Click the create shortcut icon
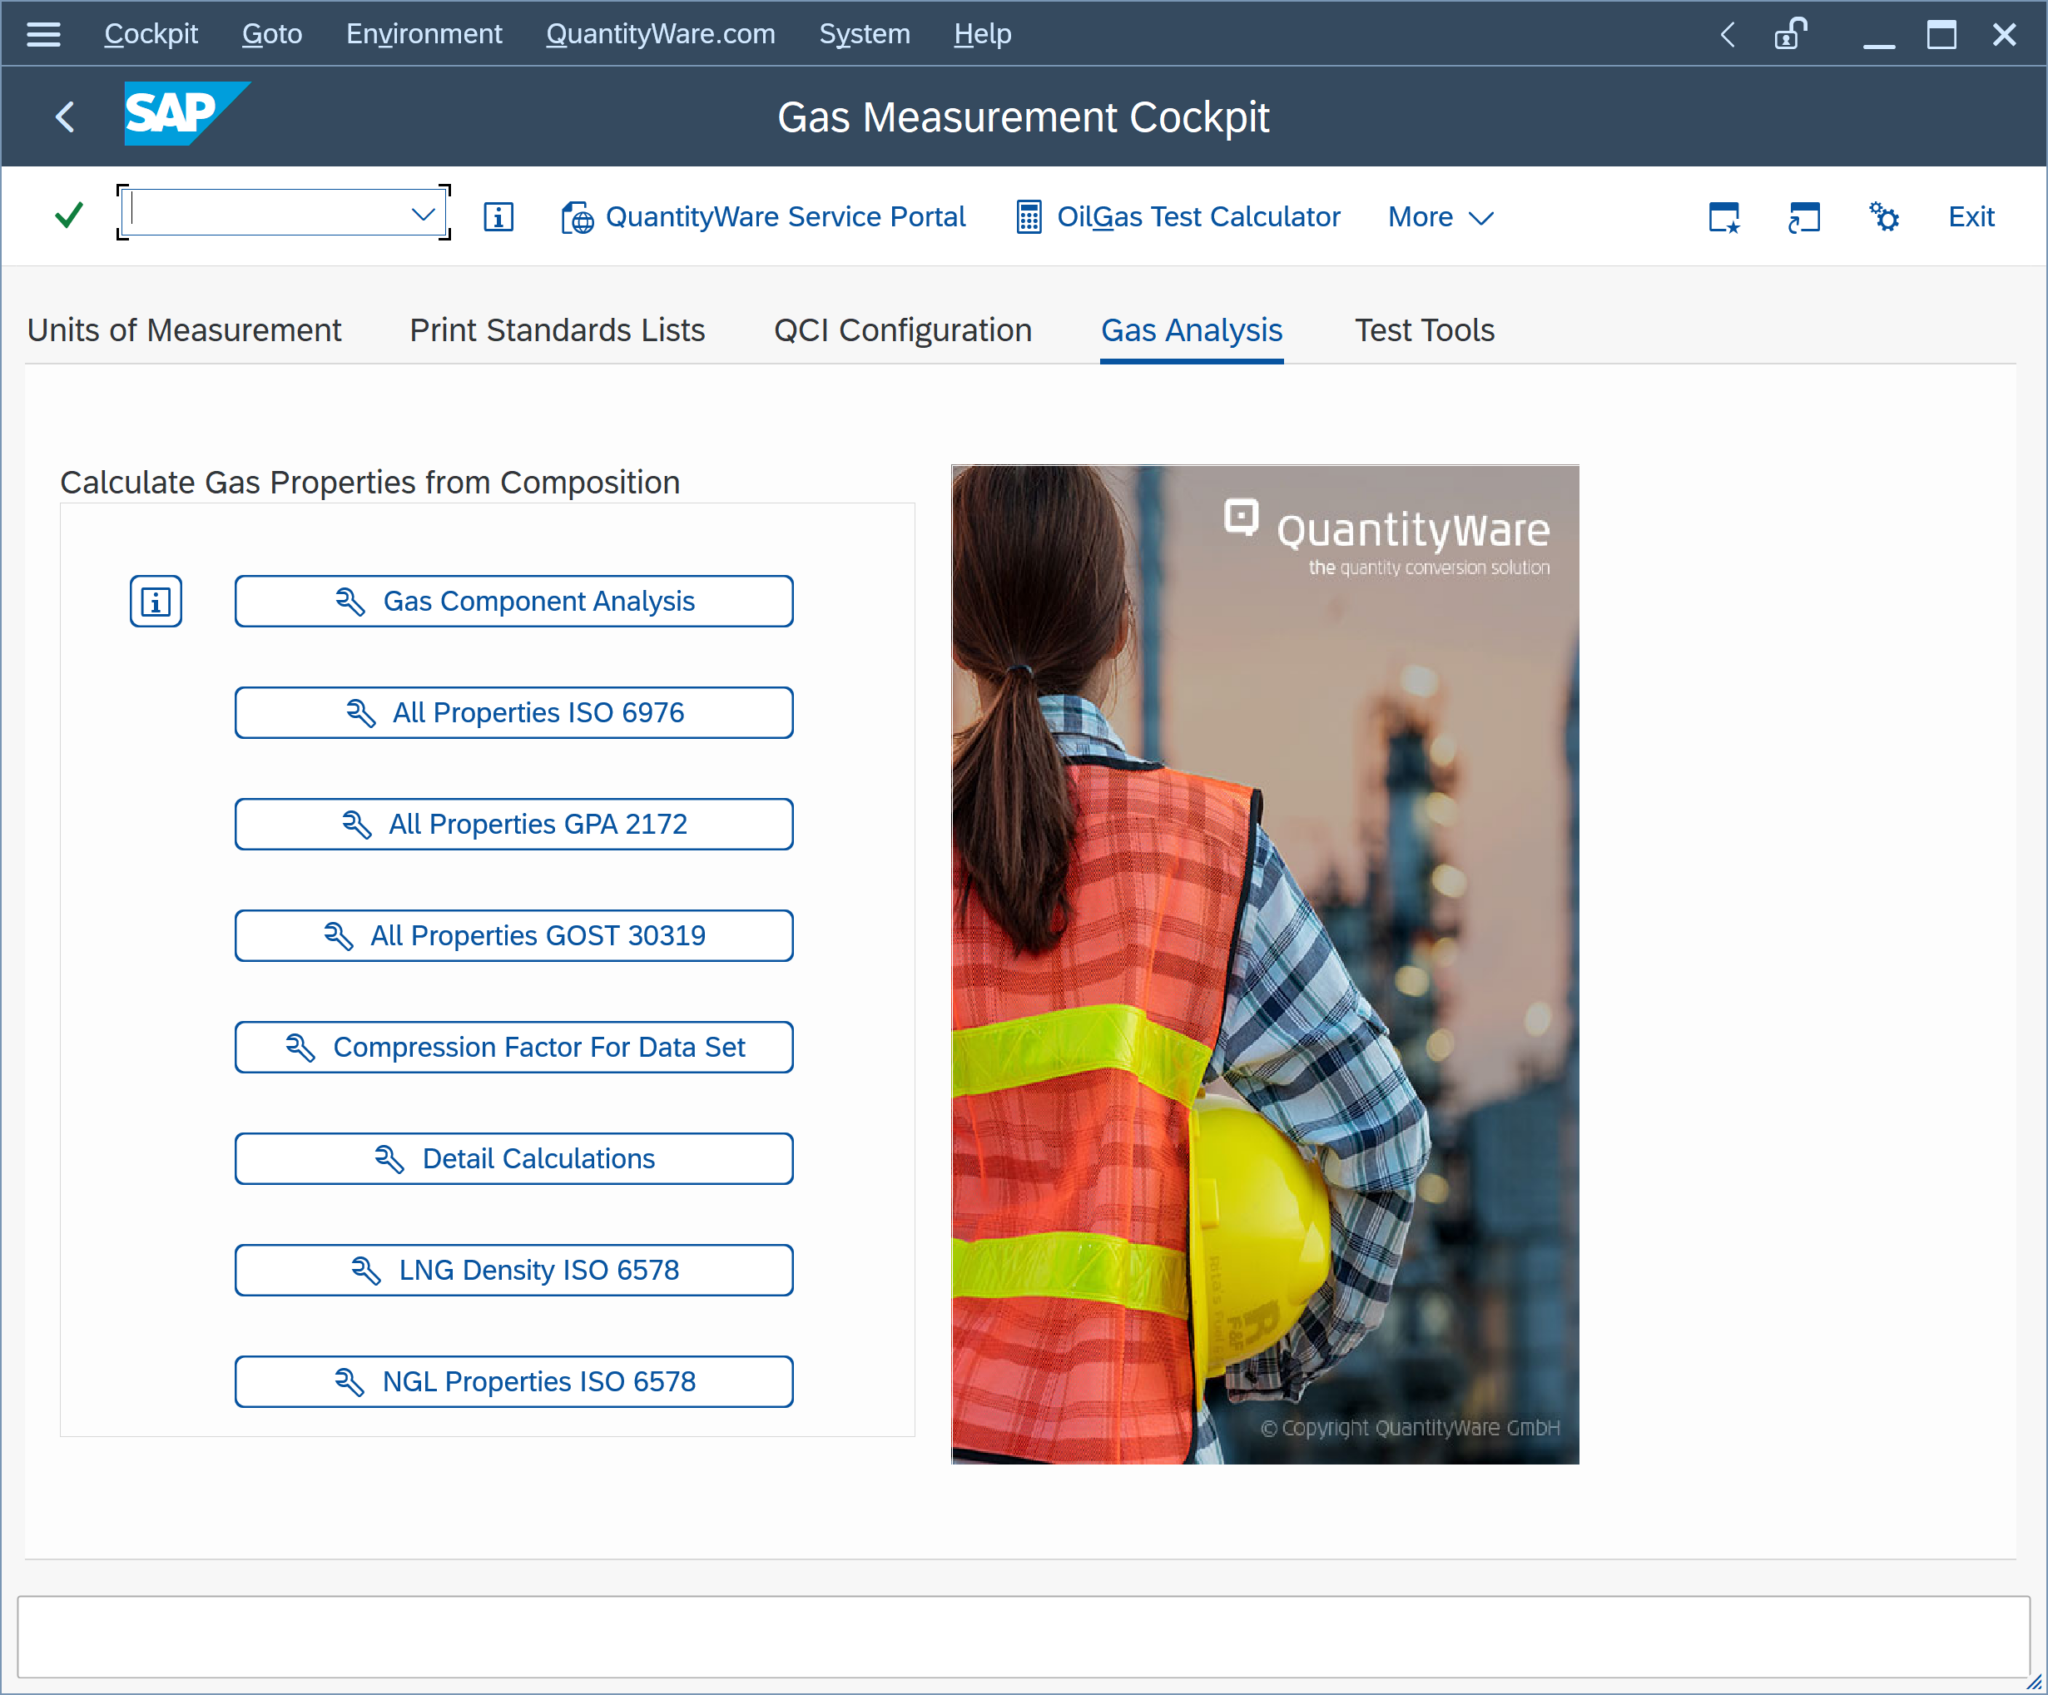2048x1695 pixels. 1804,216
